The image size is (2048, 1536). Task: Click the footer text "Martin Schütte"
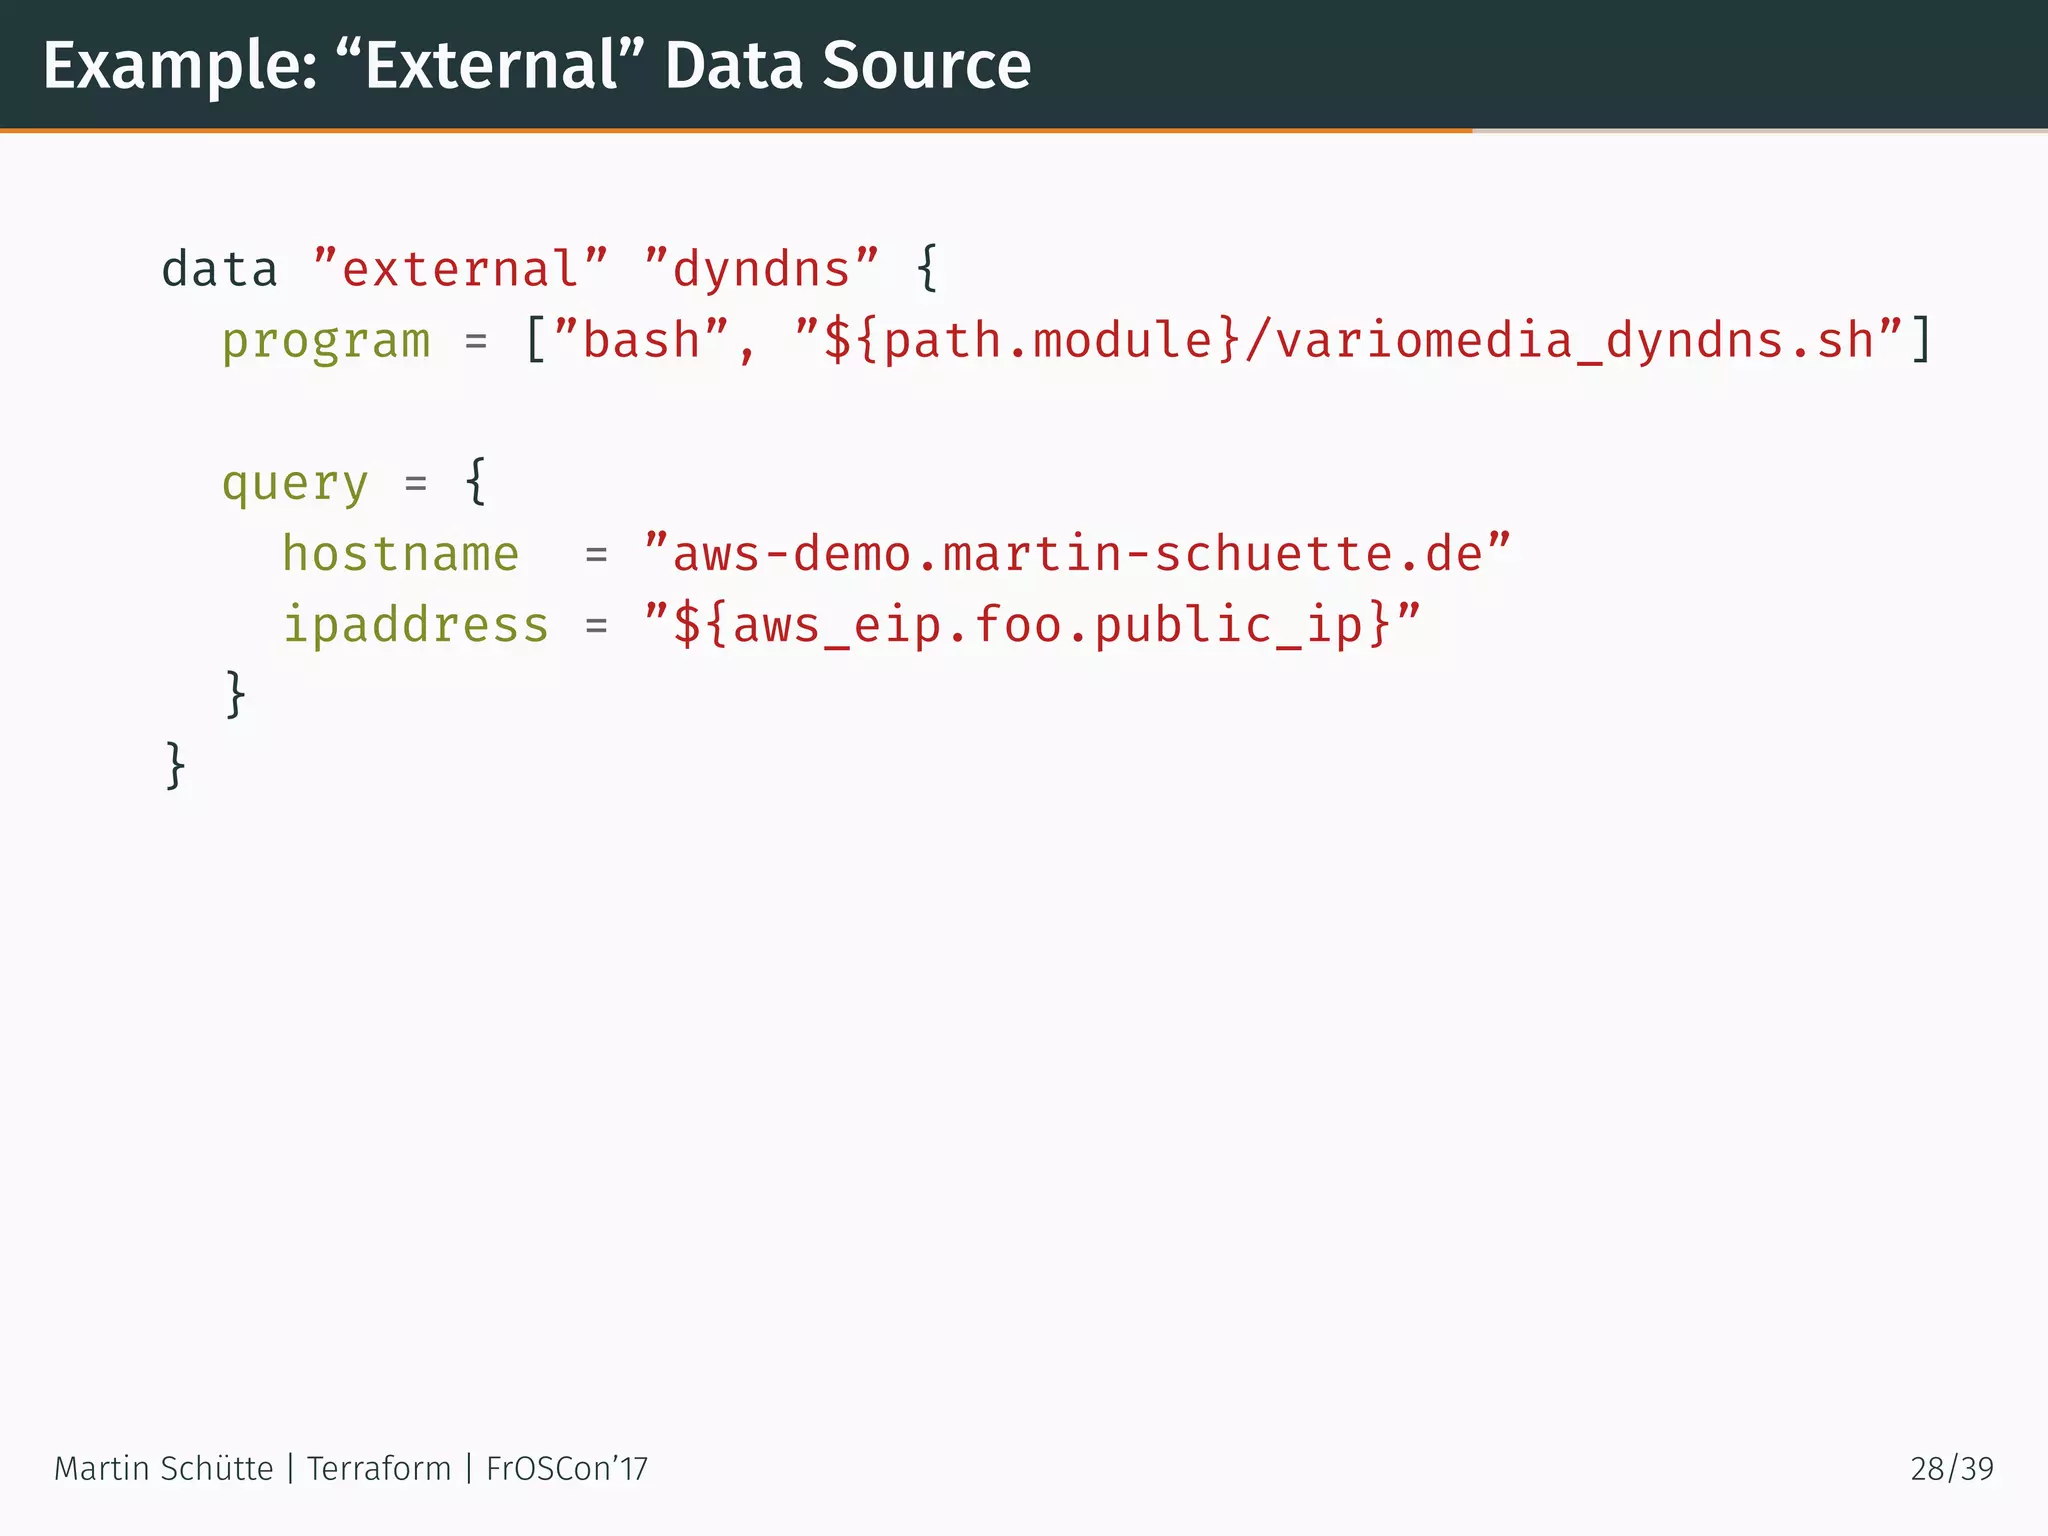(163, 1468)
